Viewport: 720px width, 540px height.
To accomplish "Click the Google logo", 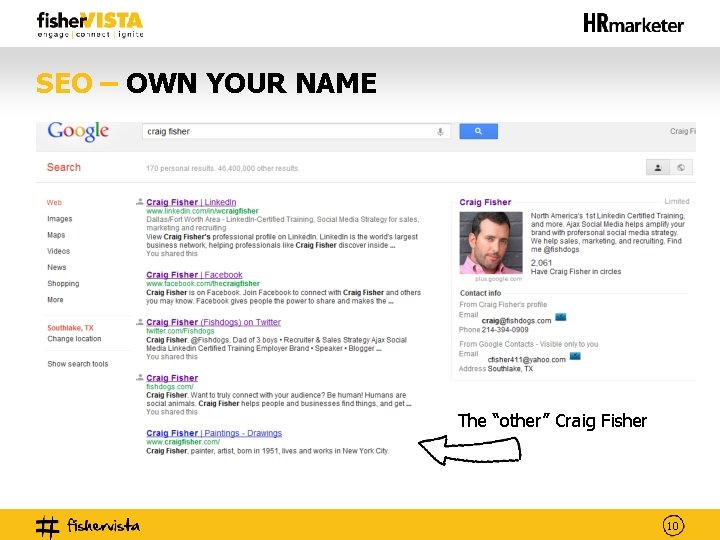I will pyautogui.click(x=78, y=132).
